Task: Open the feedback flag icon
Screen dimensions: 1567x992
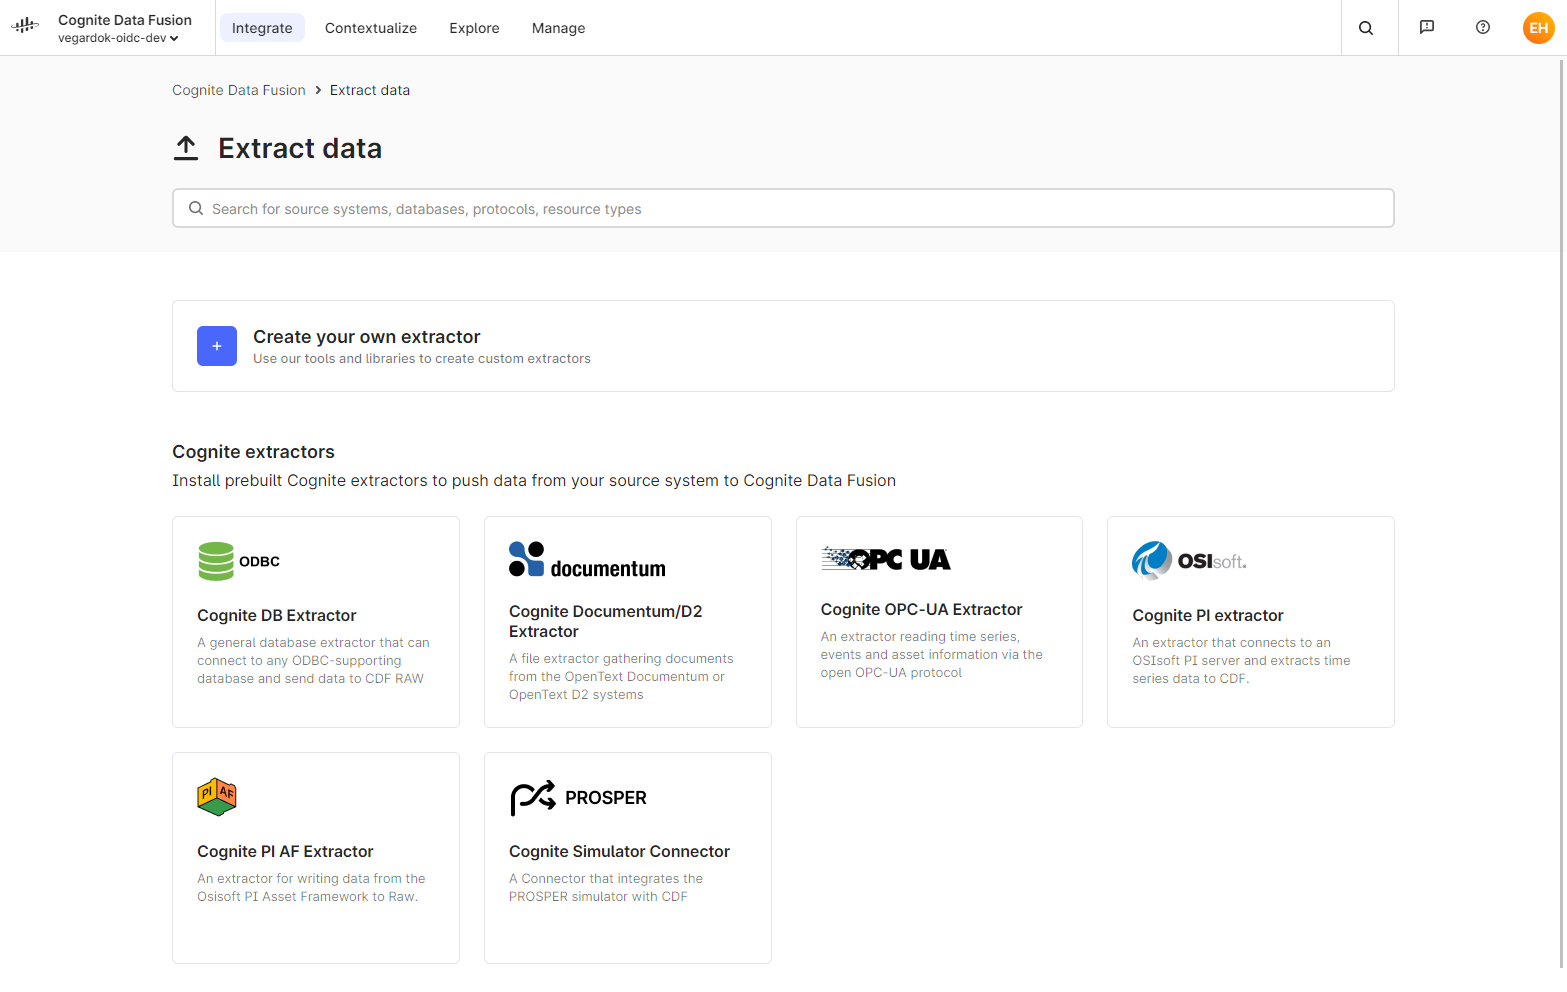Action: tap(1427, 27)
